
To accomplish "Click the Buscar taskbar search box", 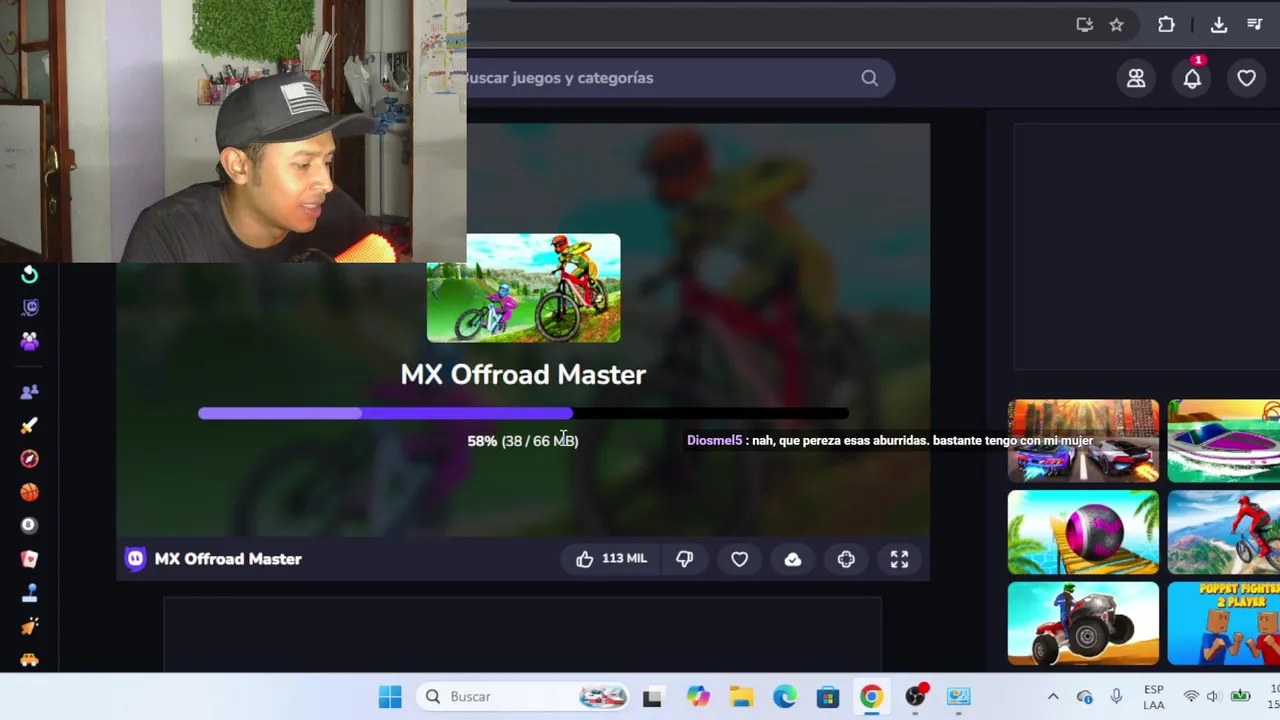I will click(x=525, y=697).
